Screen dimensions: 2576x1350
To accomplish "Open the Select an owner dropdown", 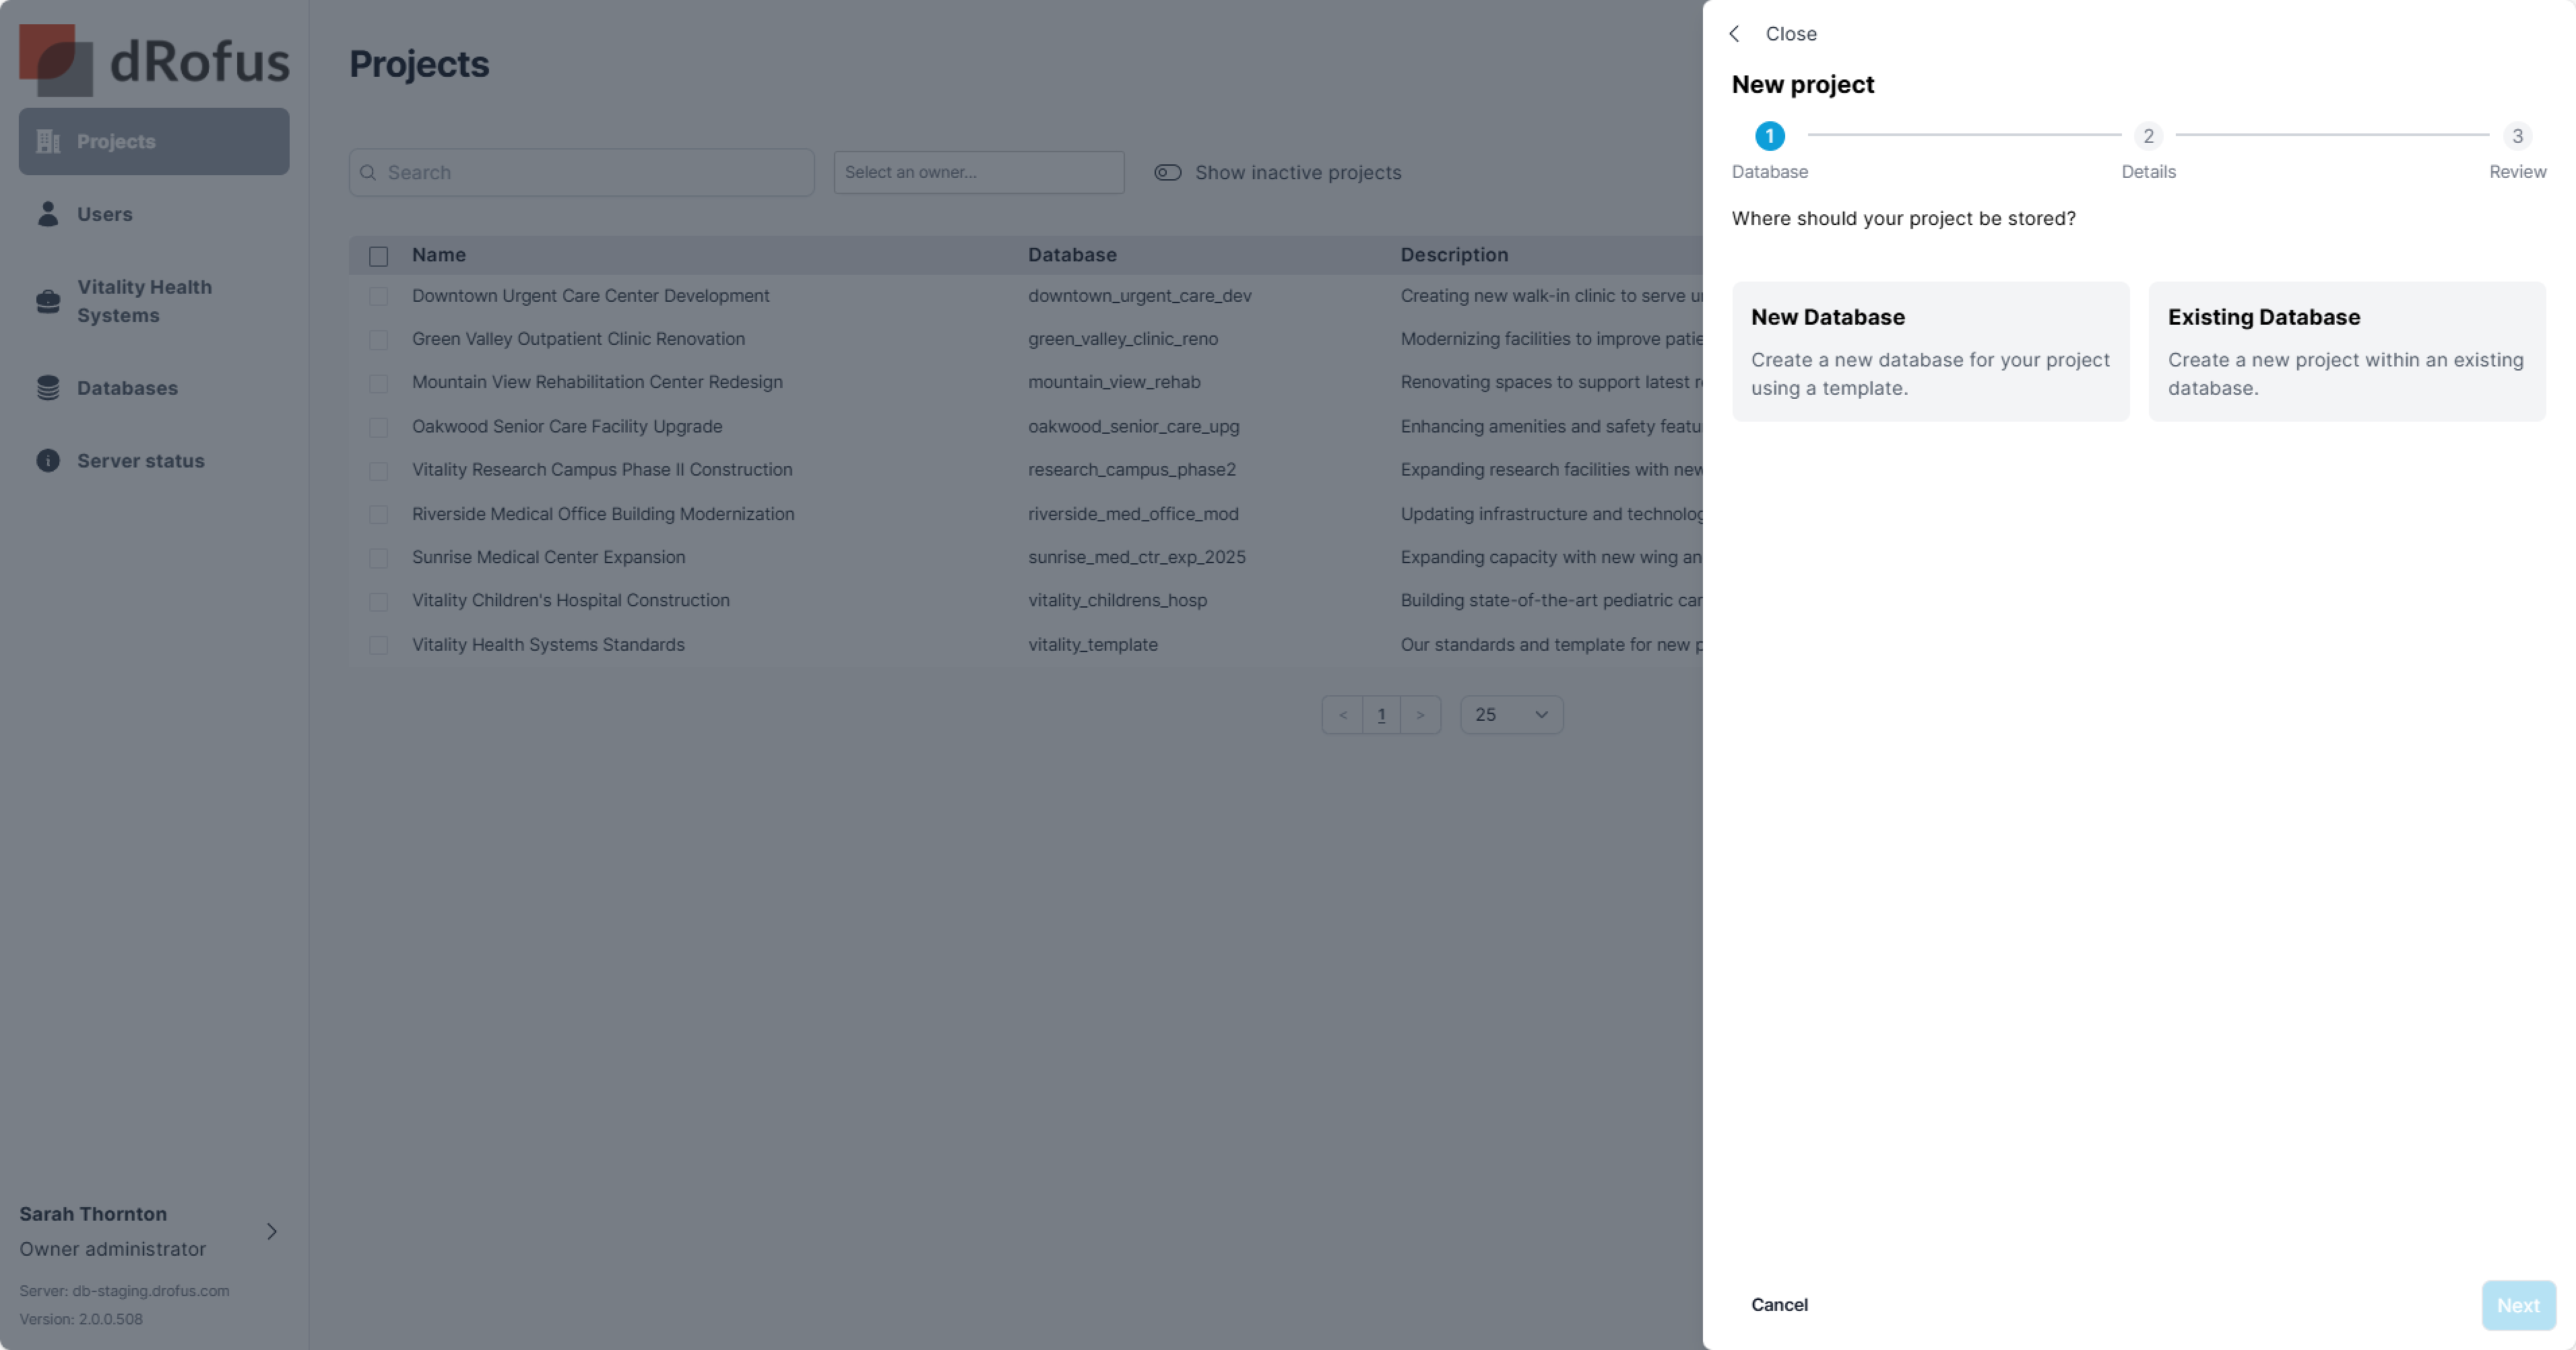I will point(978,172).
